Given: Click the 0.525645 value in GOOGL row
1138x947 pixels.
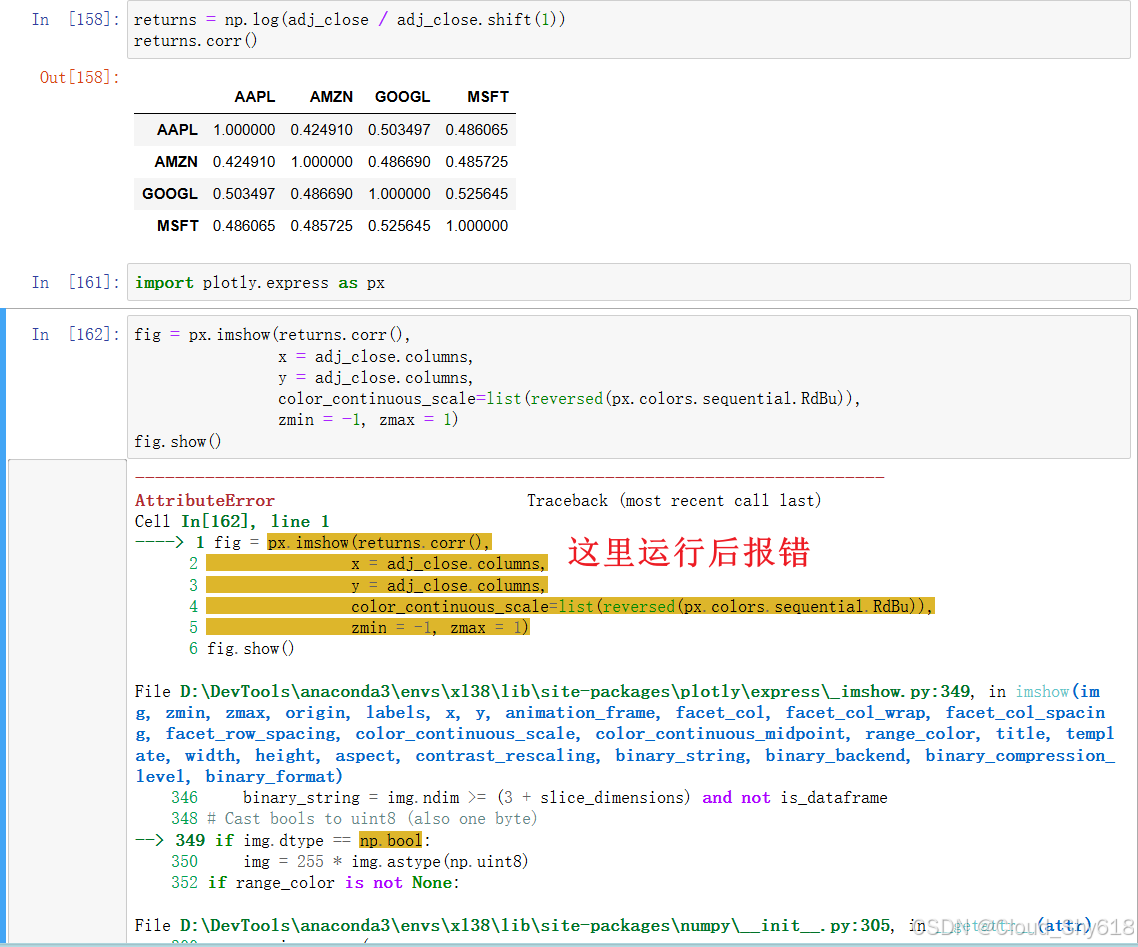Looking at the screenshot, I should point(477,194).
